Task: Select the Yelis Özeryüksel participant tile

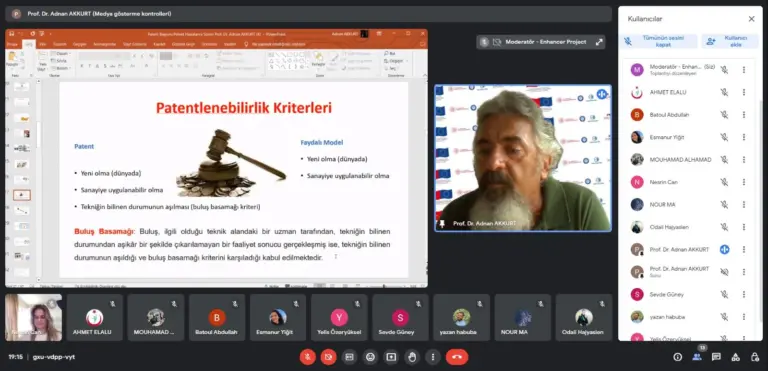Action: [339, 318]
